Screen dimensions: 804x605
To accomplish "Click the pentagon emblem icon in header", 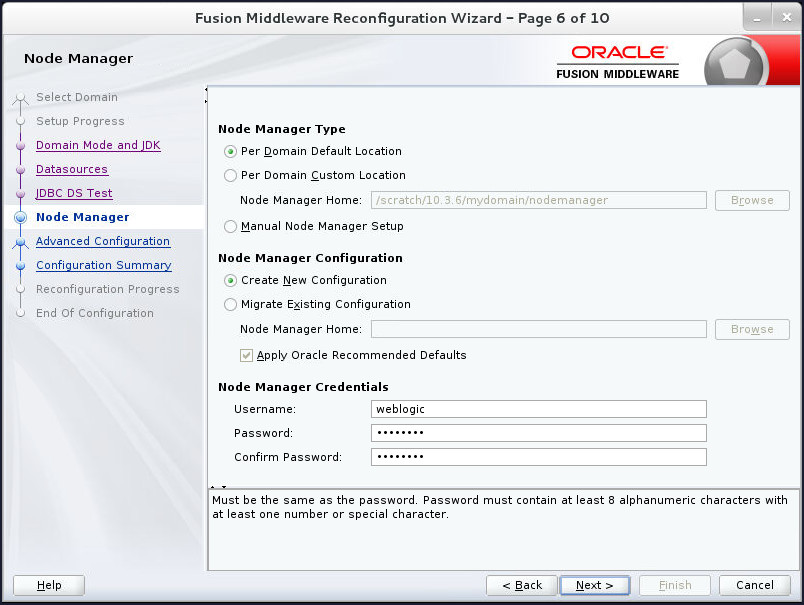I will [735, 63].
